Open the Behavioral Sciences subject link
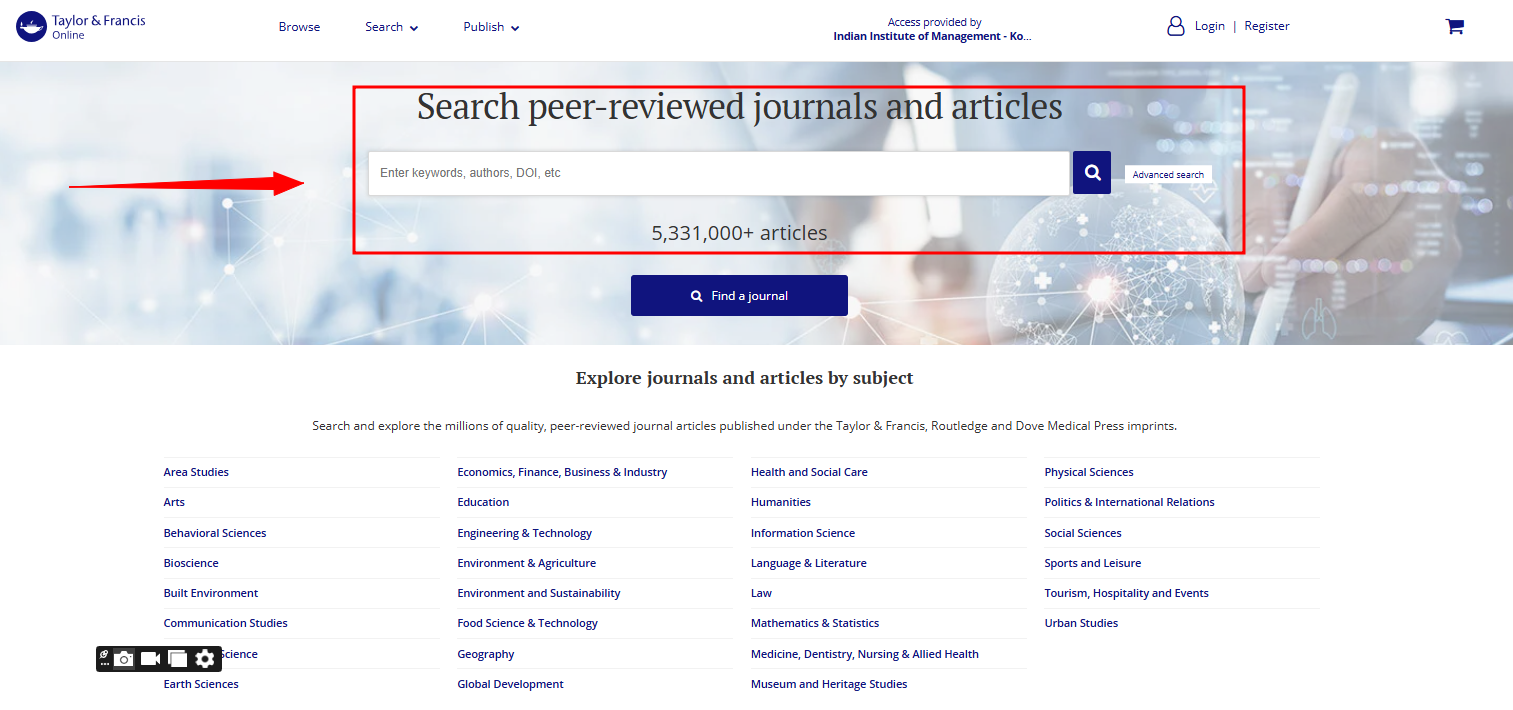This screenshot has width=1513, height=710. pyautogui.click(x=215, y=533)
